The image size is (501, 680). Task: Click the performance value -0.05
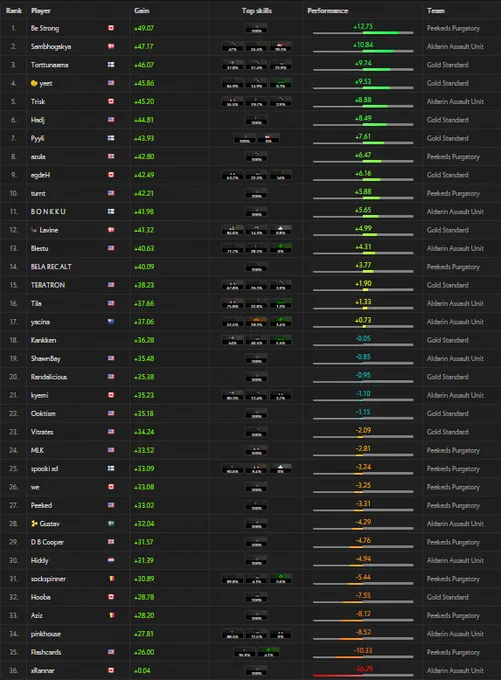tap(363, 338)
